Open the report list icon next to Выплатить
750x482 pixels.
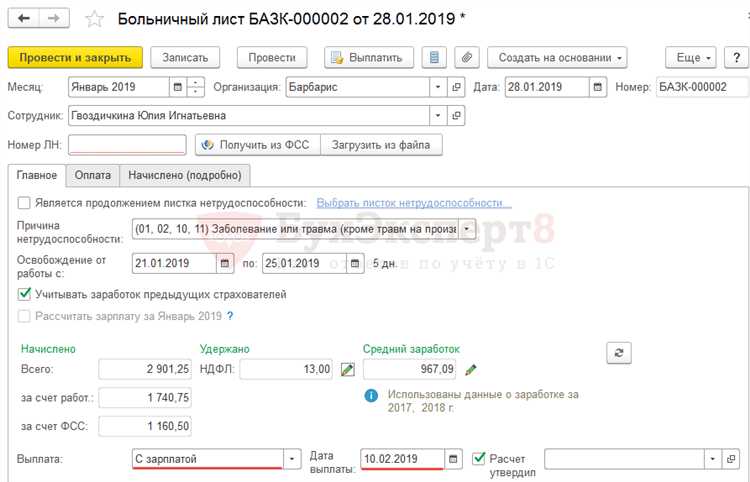434,58
